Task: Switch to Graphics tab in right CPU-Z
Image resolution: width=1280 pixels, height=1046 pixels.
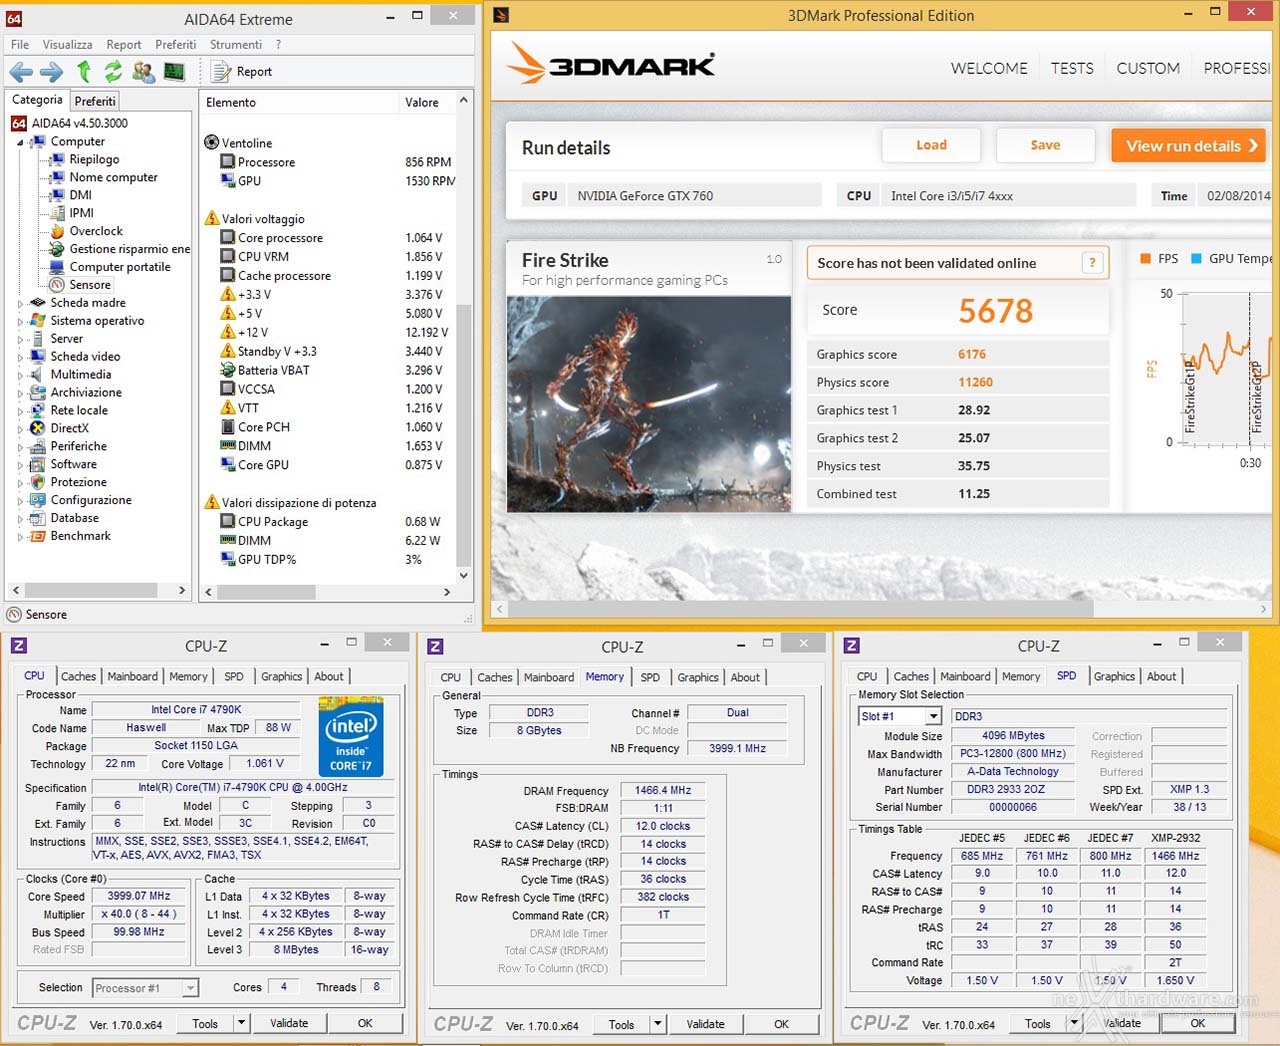Action: (1114, 677)
